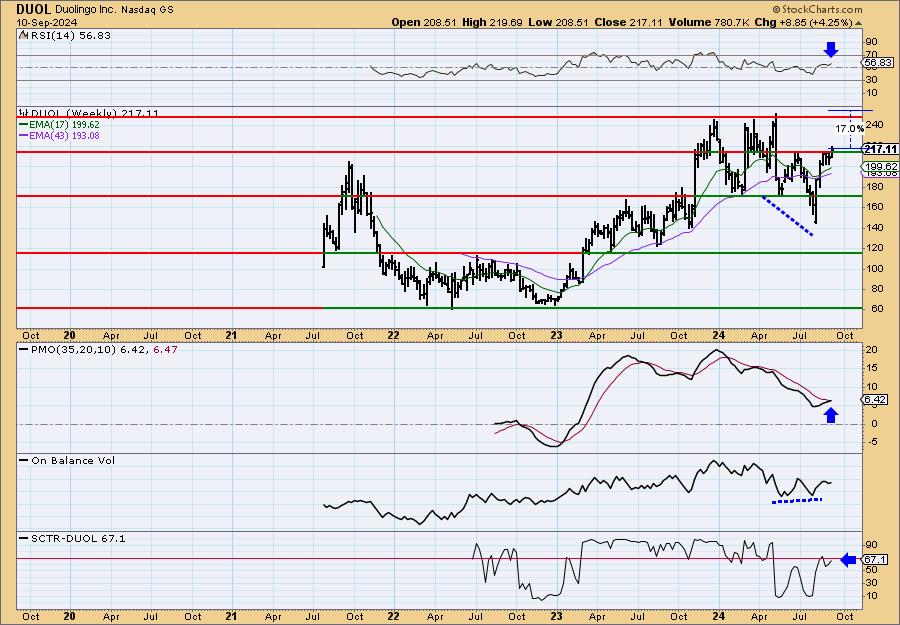Click the Duolingo Inc. Nasdaq GS company name
The width and height of the screenshot is (900, 625).
114,10
